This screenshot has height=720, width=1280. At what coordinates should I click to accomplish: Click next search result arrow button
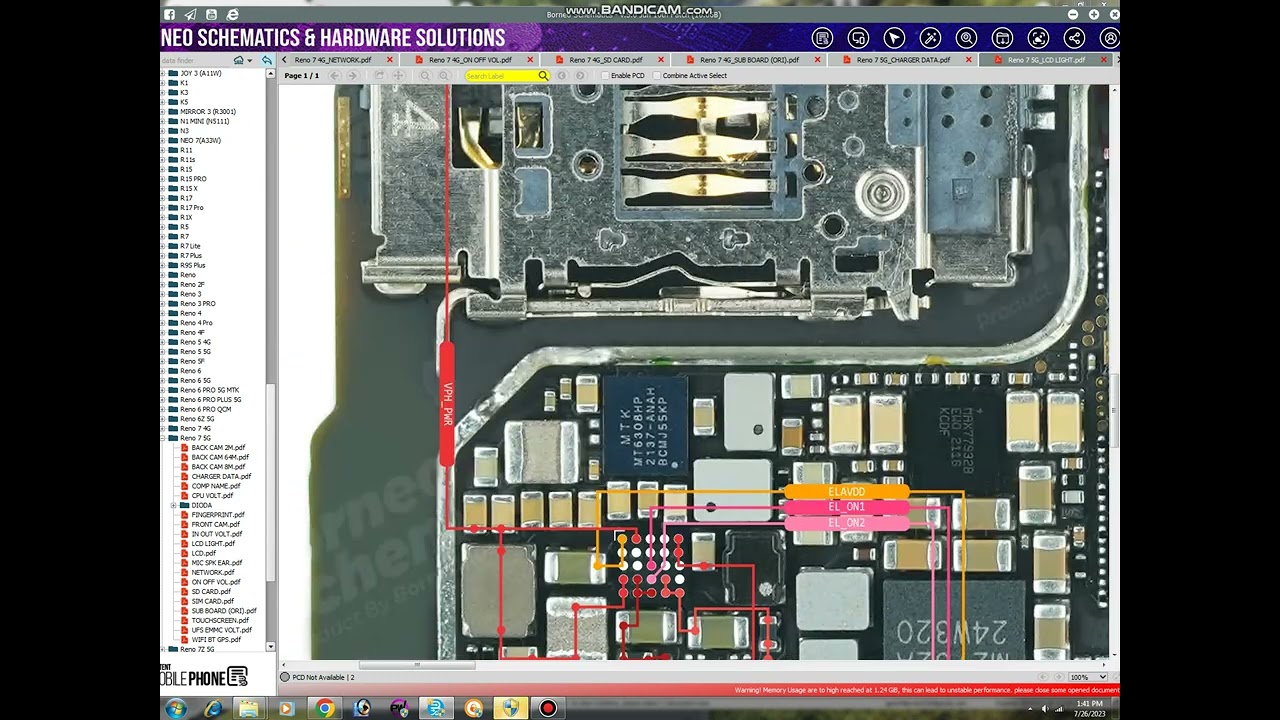click(x=579, y=76)
